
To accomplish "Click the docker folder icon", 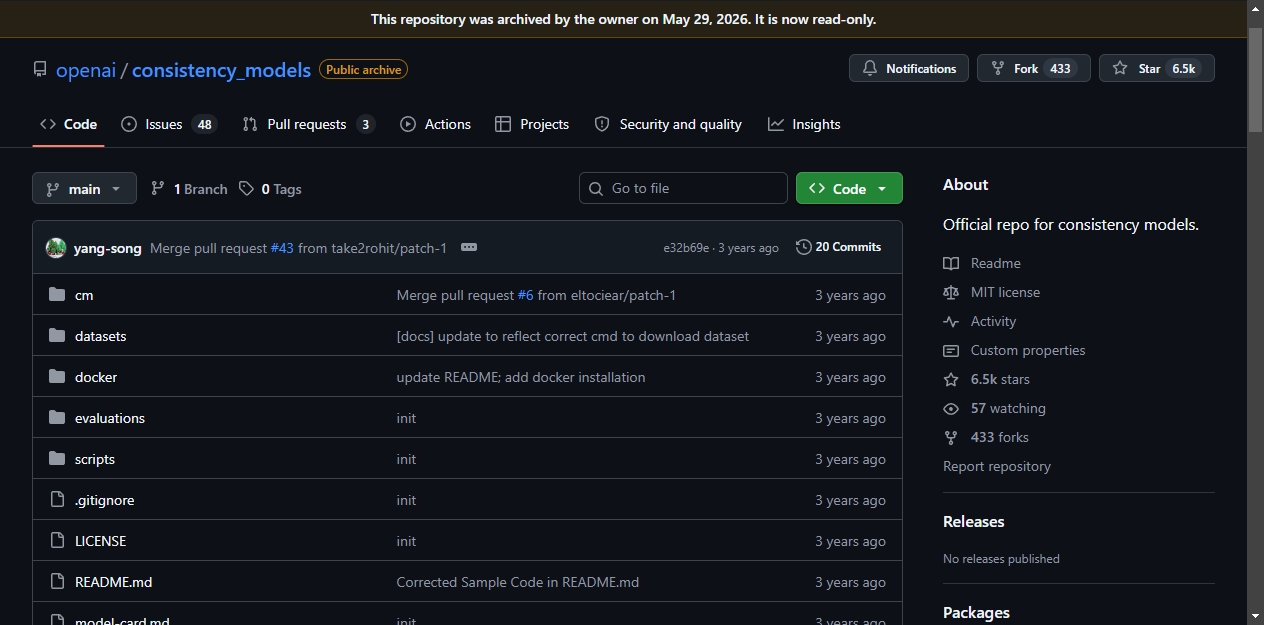I will coord(57,377).
